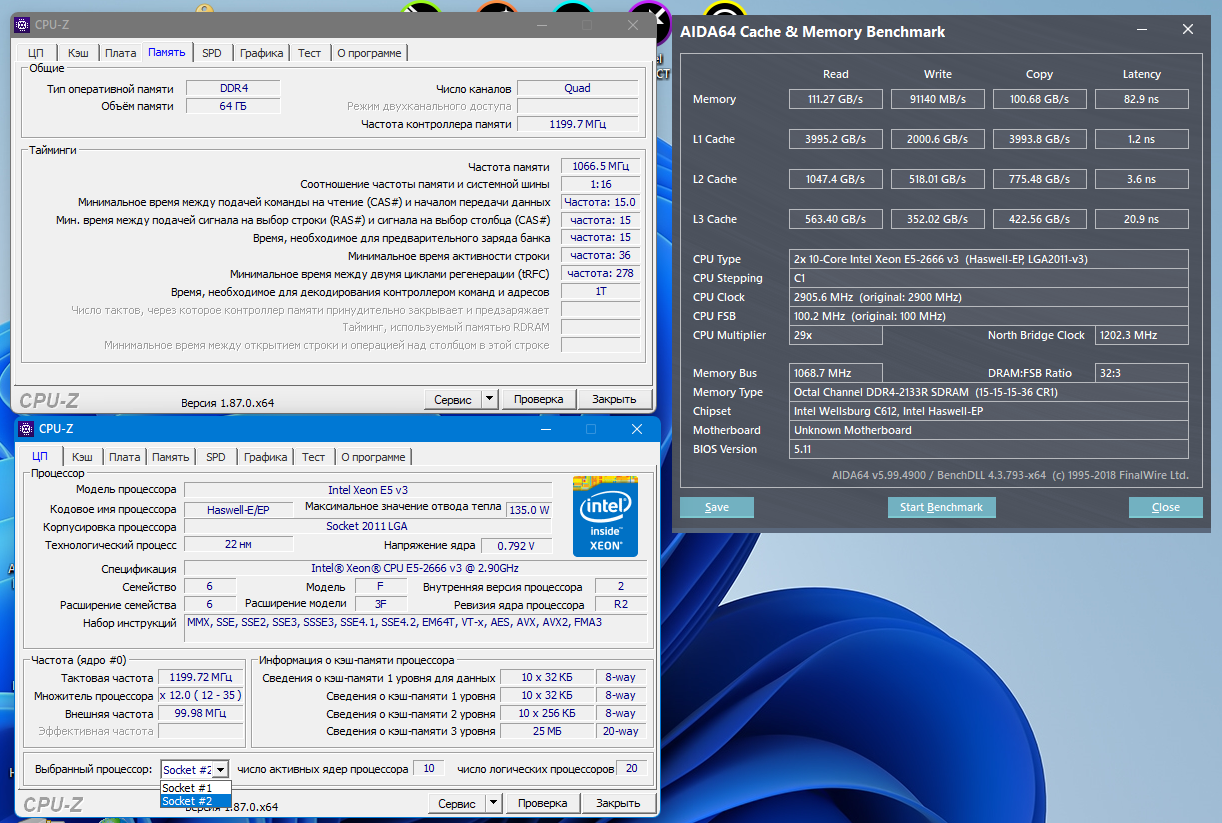Open the selected processor Socket dropdown

[x=220, y=769]
